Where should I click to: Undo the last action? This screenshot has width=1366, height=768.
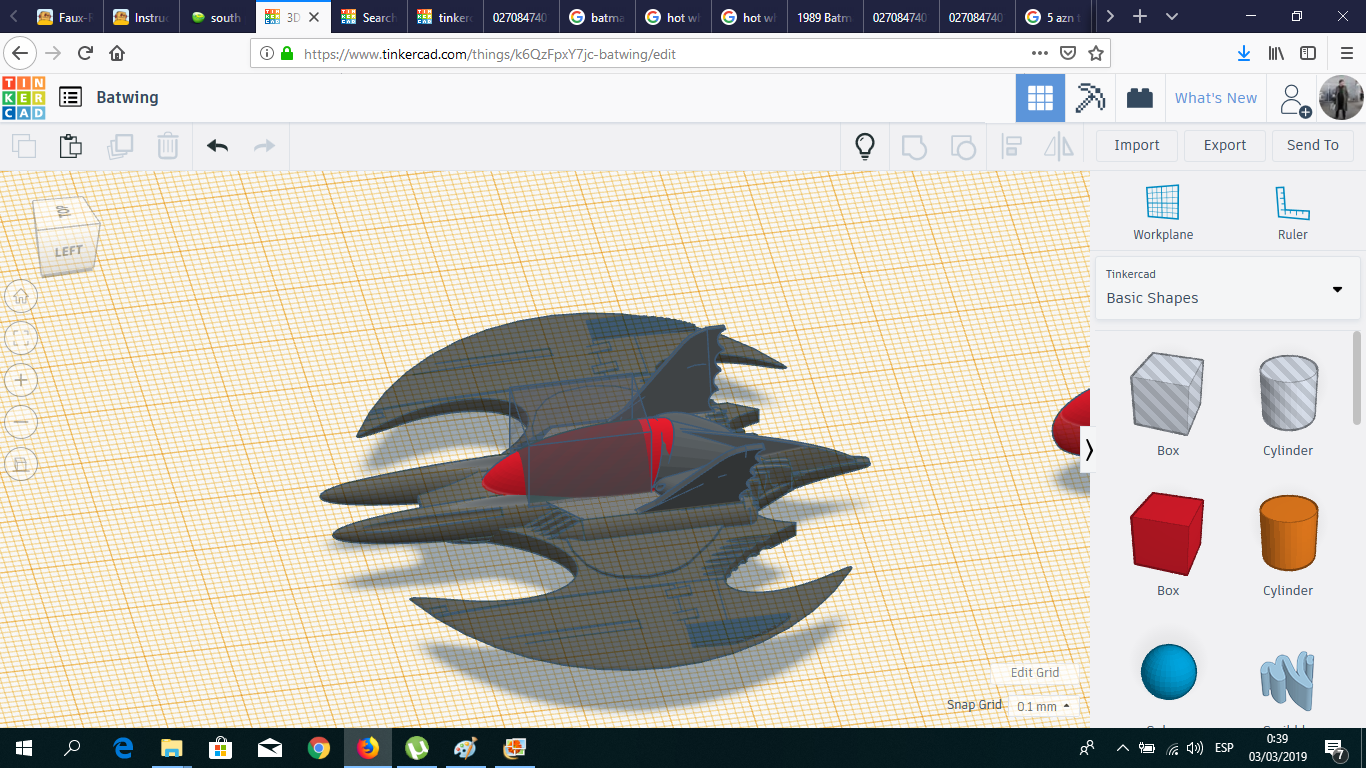tap(217, 146)
